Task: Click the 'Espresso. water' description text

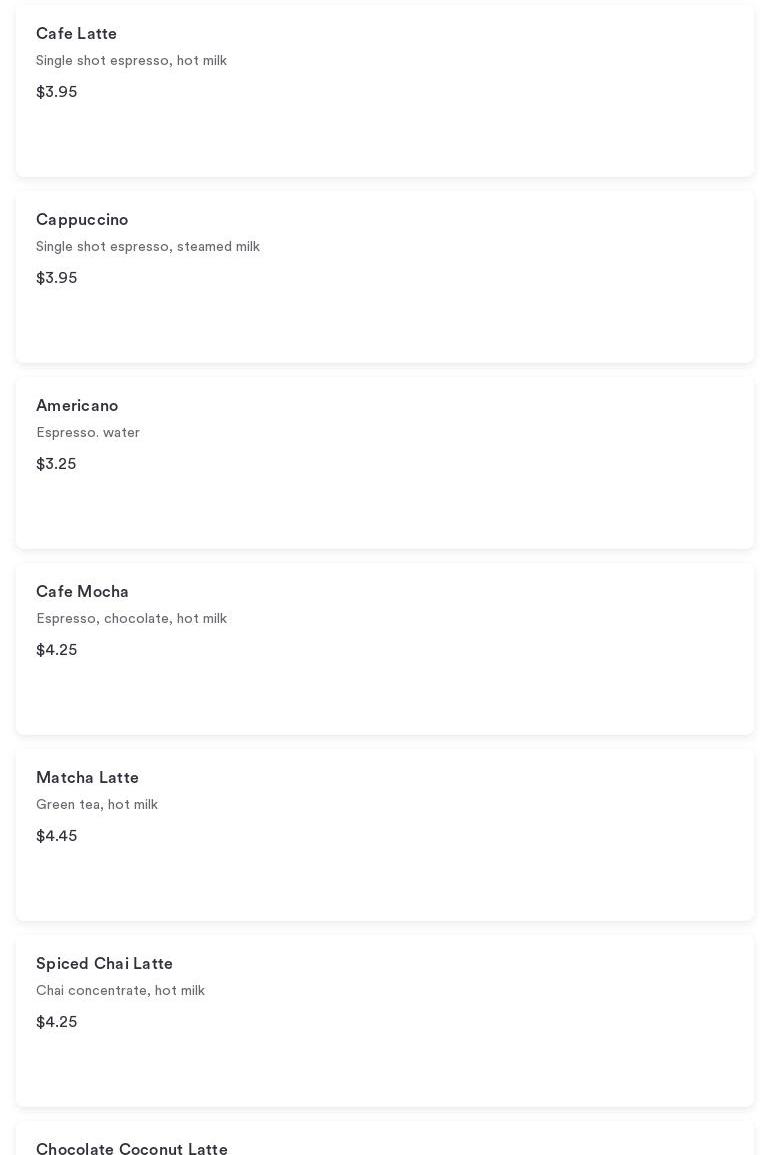Action: pos(88,433)
